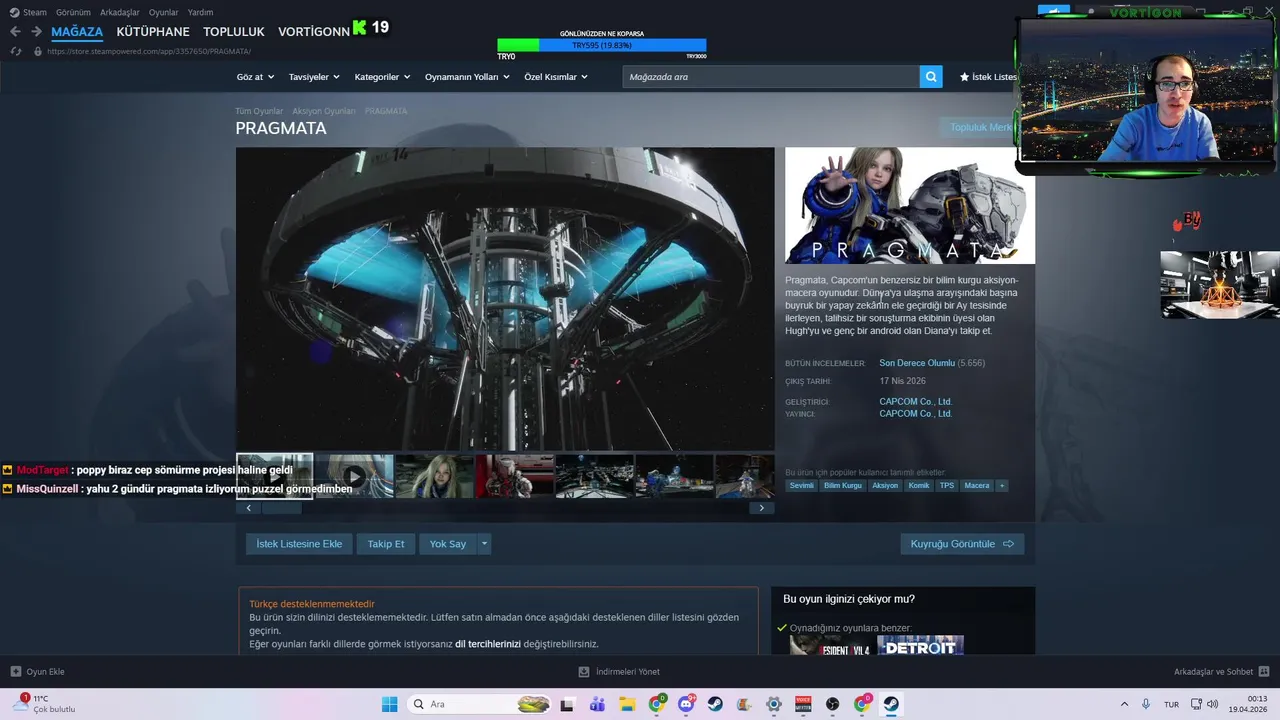Open the VORTİGONN profile tab
The width and height of the screenshot is (1280, 720).
(314, 31)
